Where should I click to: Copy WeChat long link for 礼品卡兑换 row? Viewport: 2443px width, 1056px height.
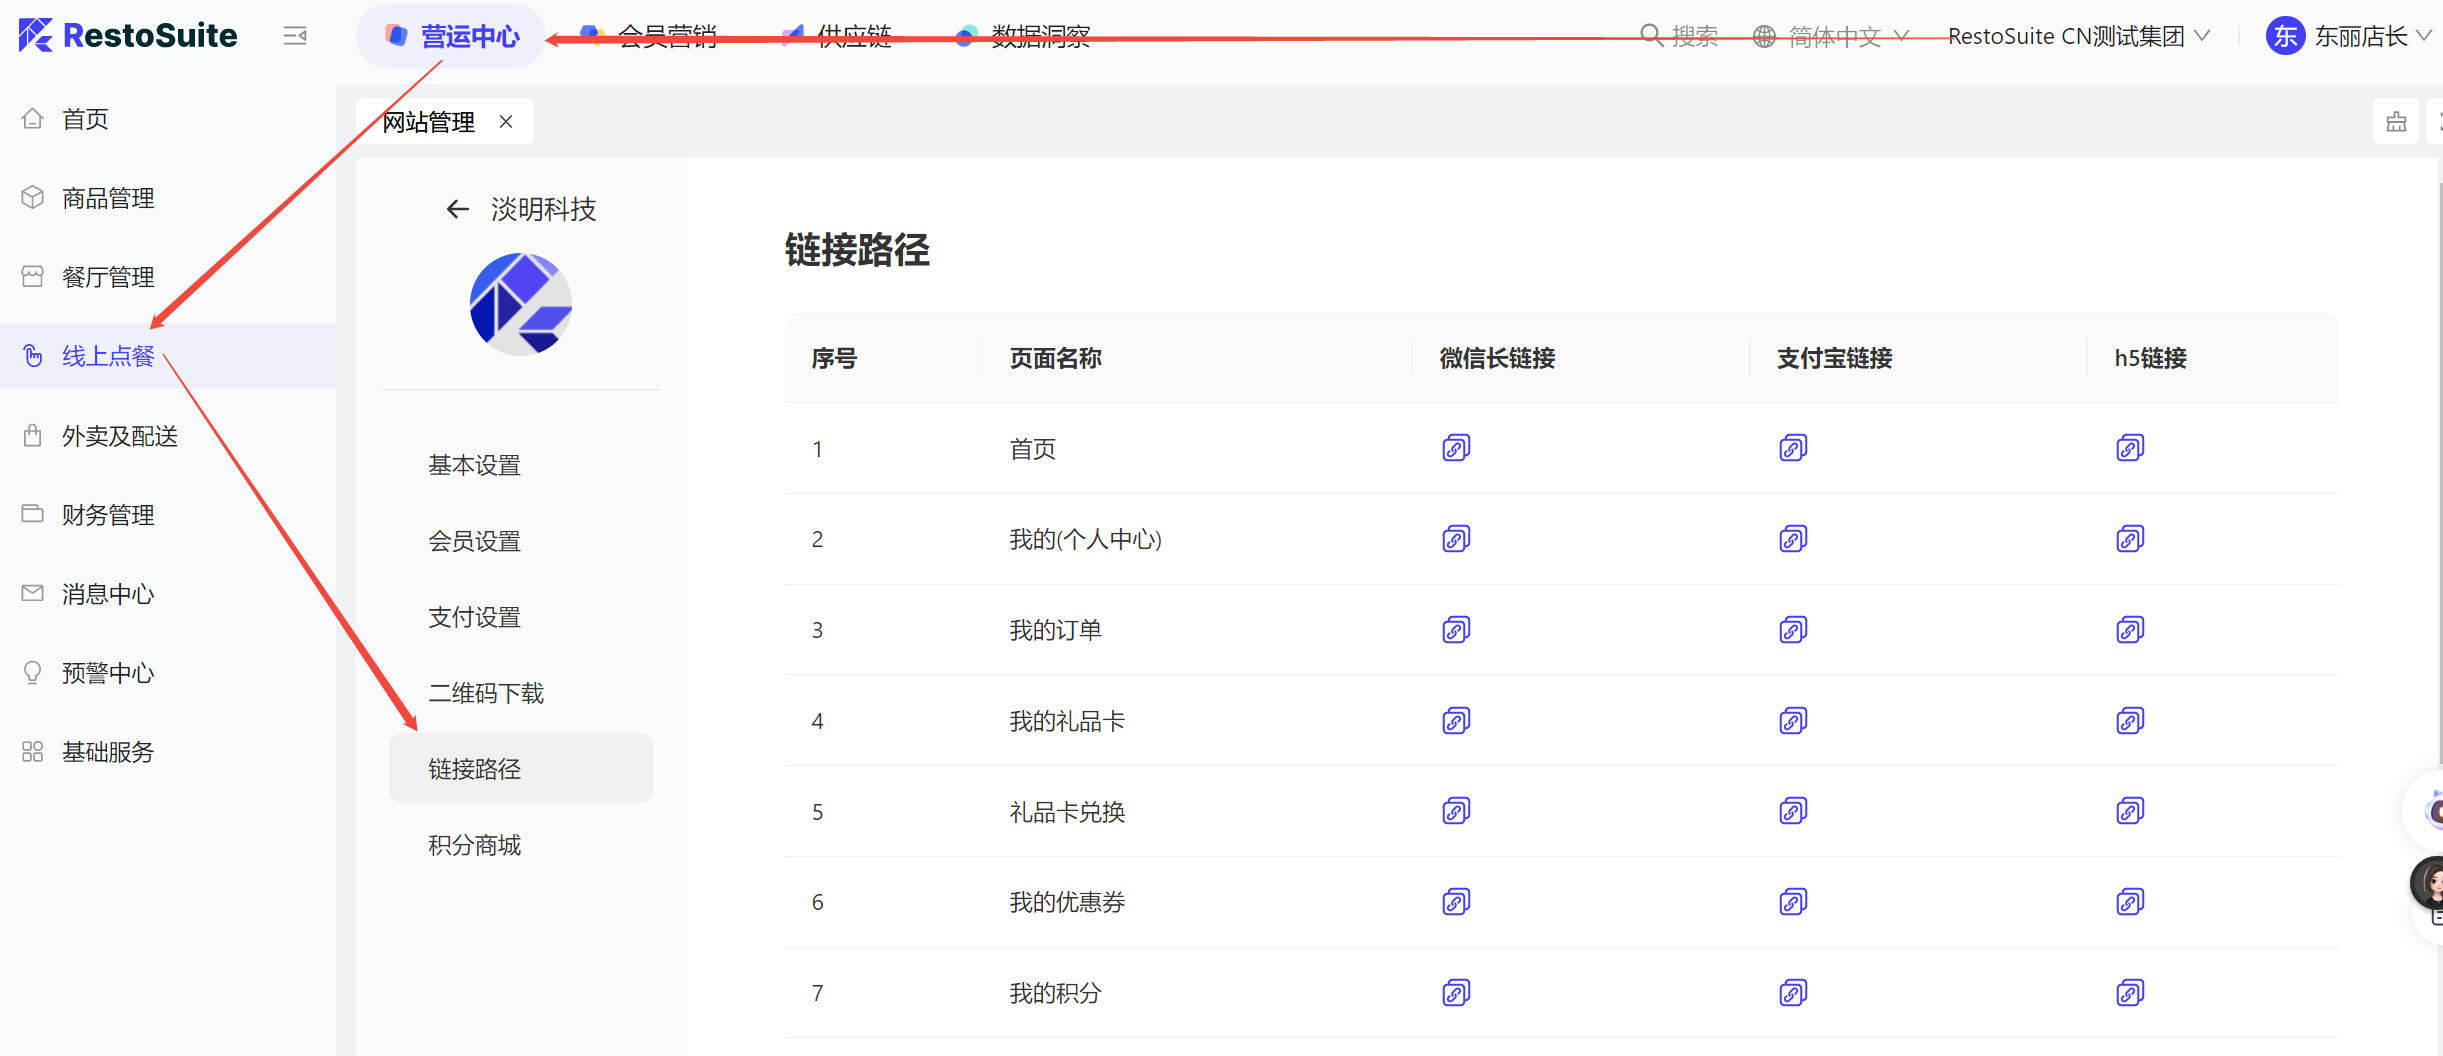(x=1455, y=811)
